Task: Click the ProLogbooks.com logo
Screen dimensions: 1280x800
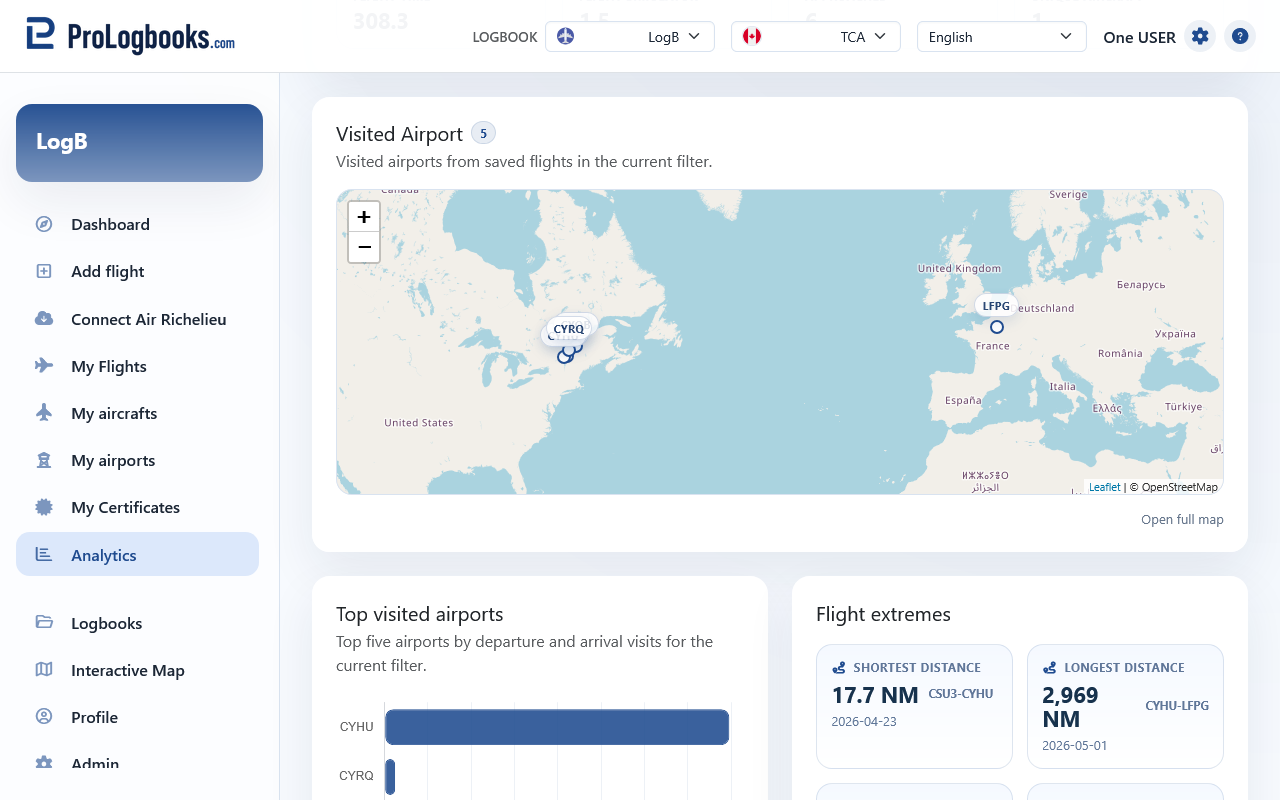Action: click(130, 36)
